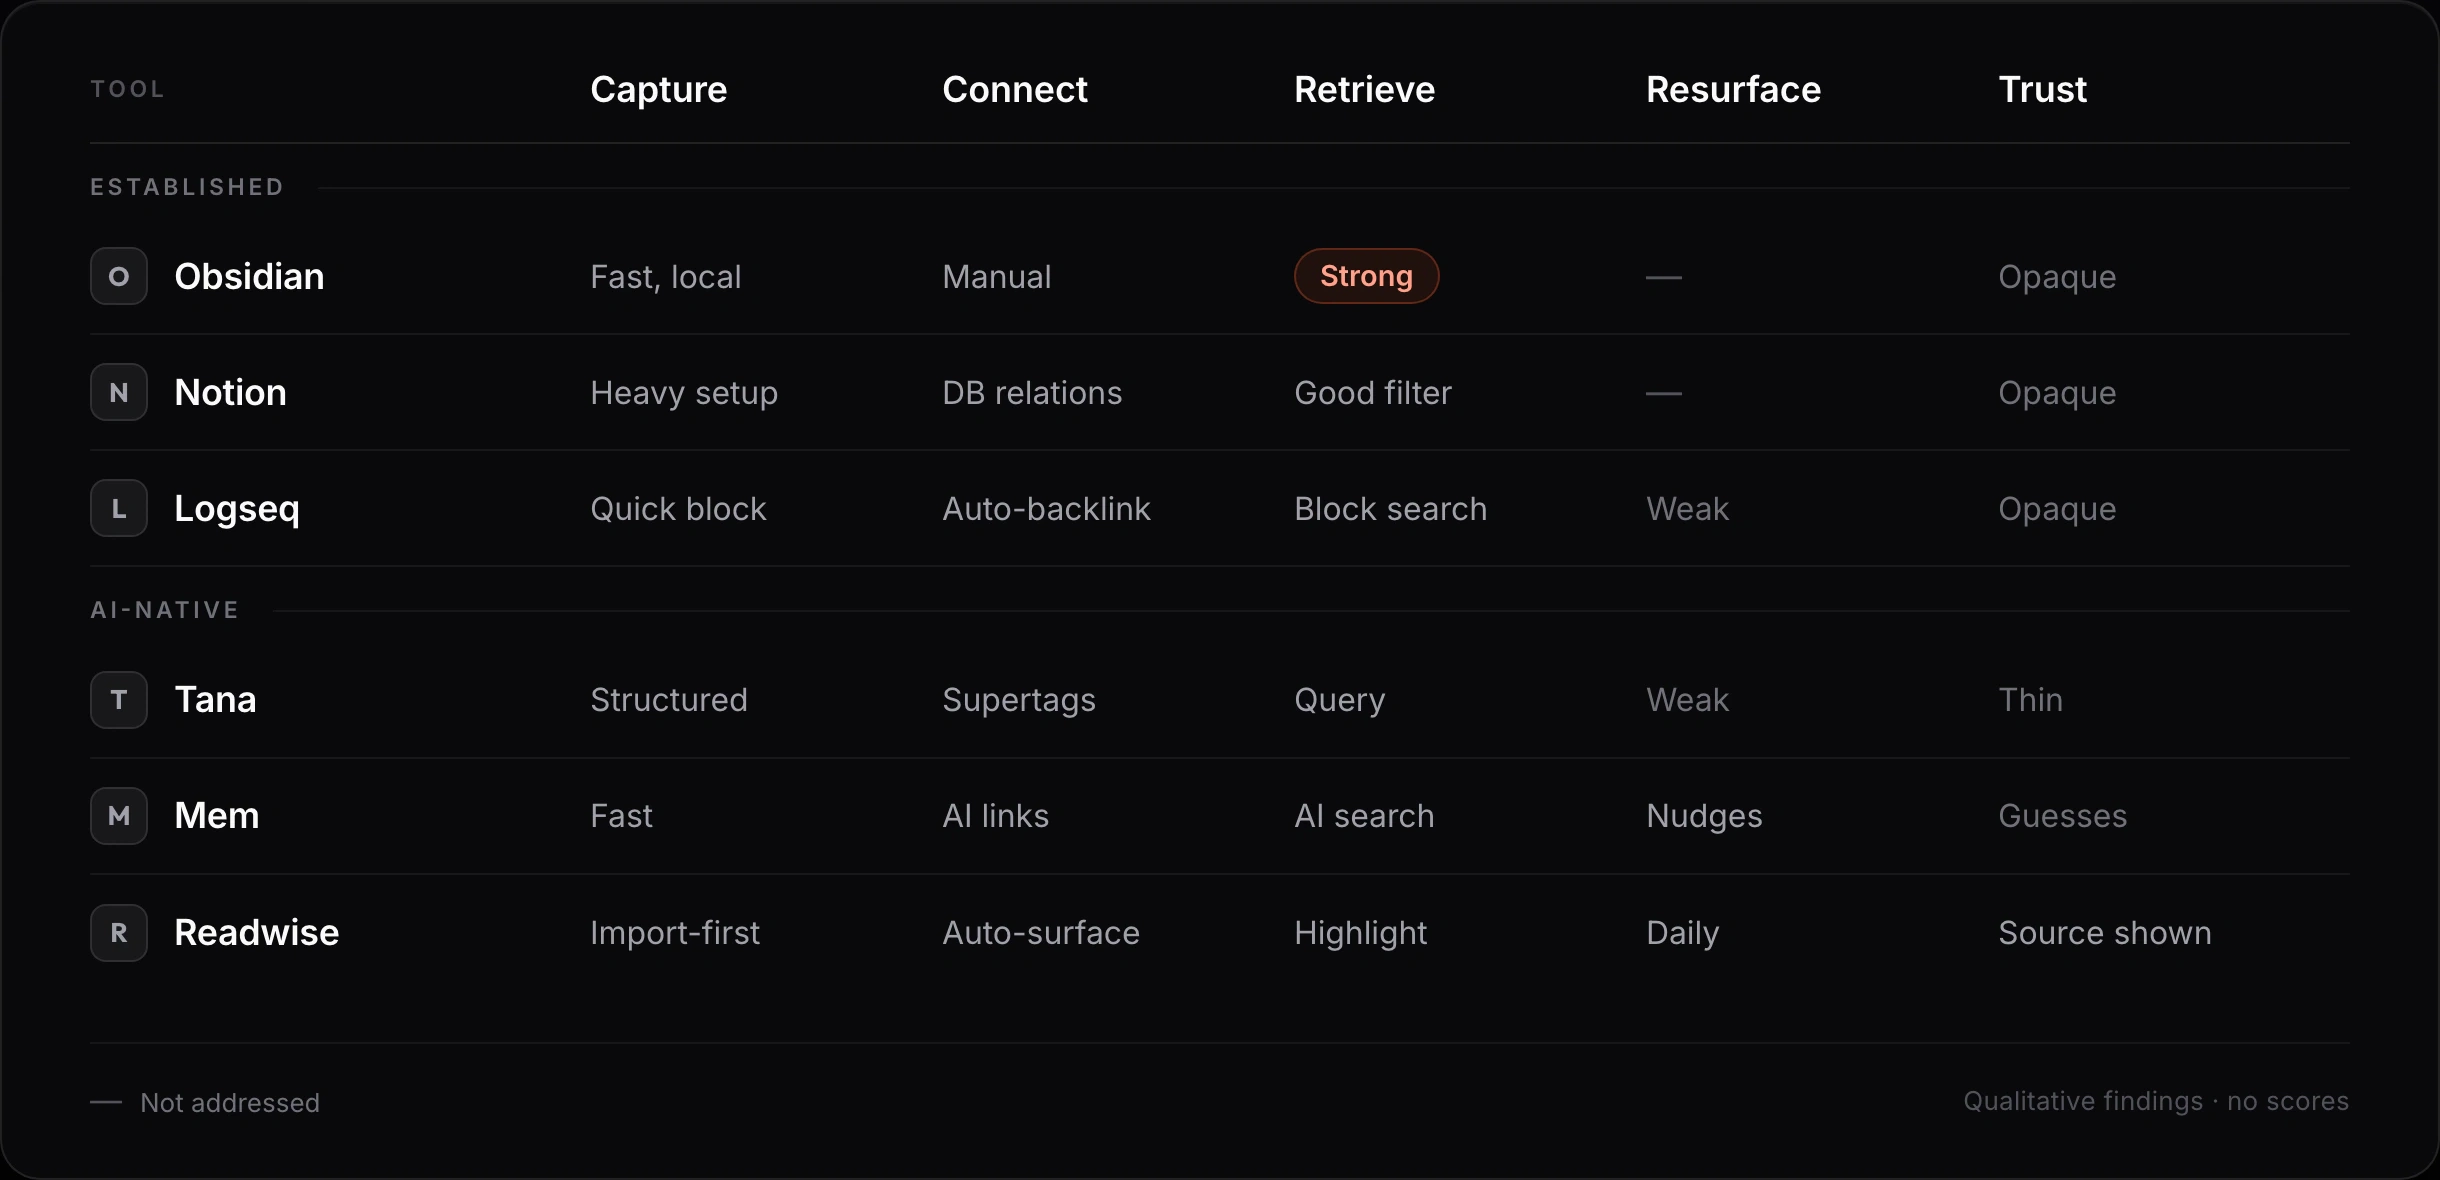Click 'Manual' in Obsidian row
2440x1180 pixels.
pos(997,277)
